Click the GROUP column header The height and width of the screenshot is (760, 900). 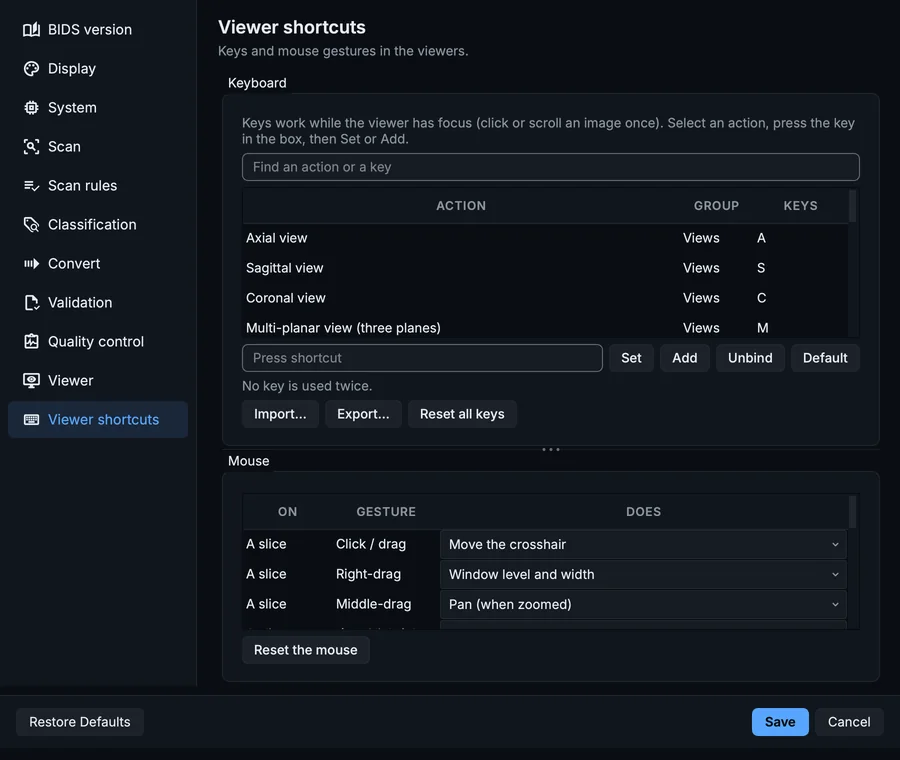(x=716, y=205)
